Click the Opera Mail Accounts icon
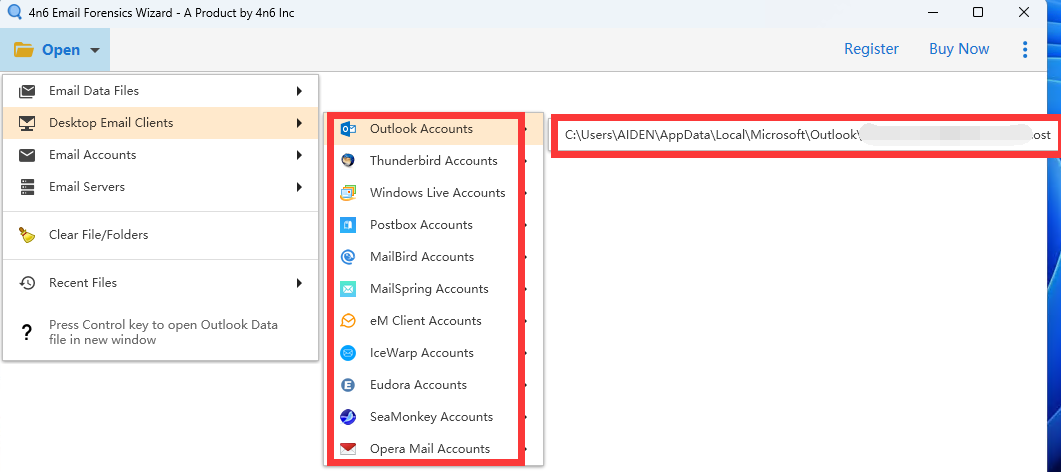 click(348, 449)
